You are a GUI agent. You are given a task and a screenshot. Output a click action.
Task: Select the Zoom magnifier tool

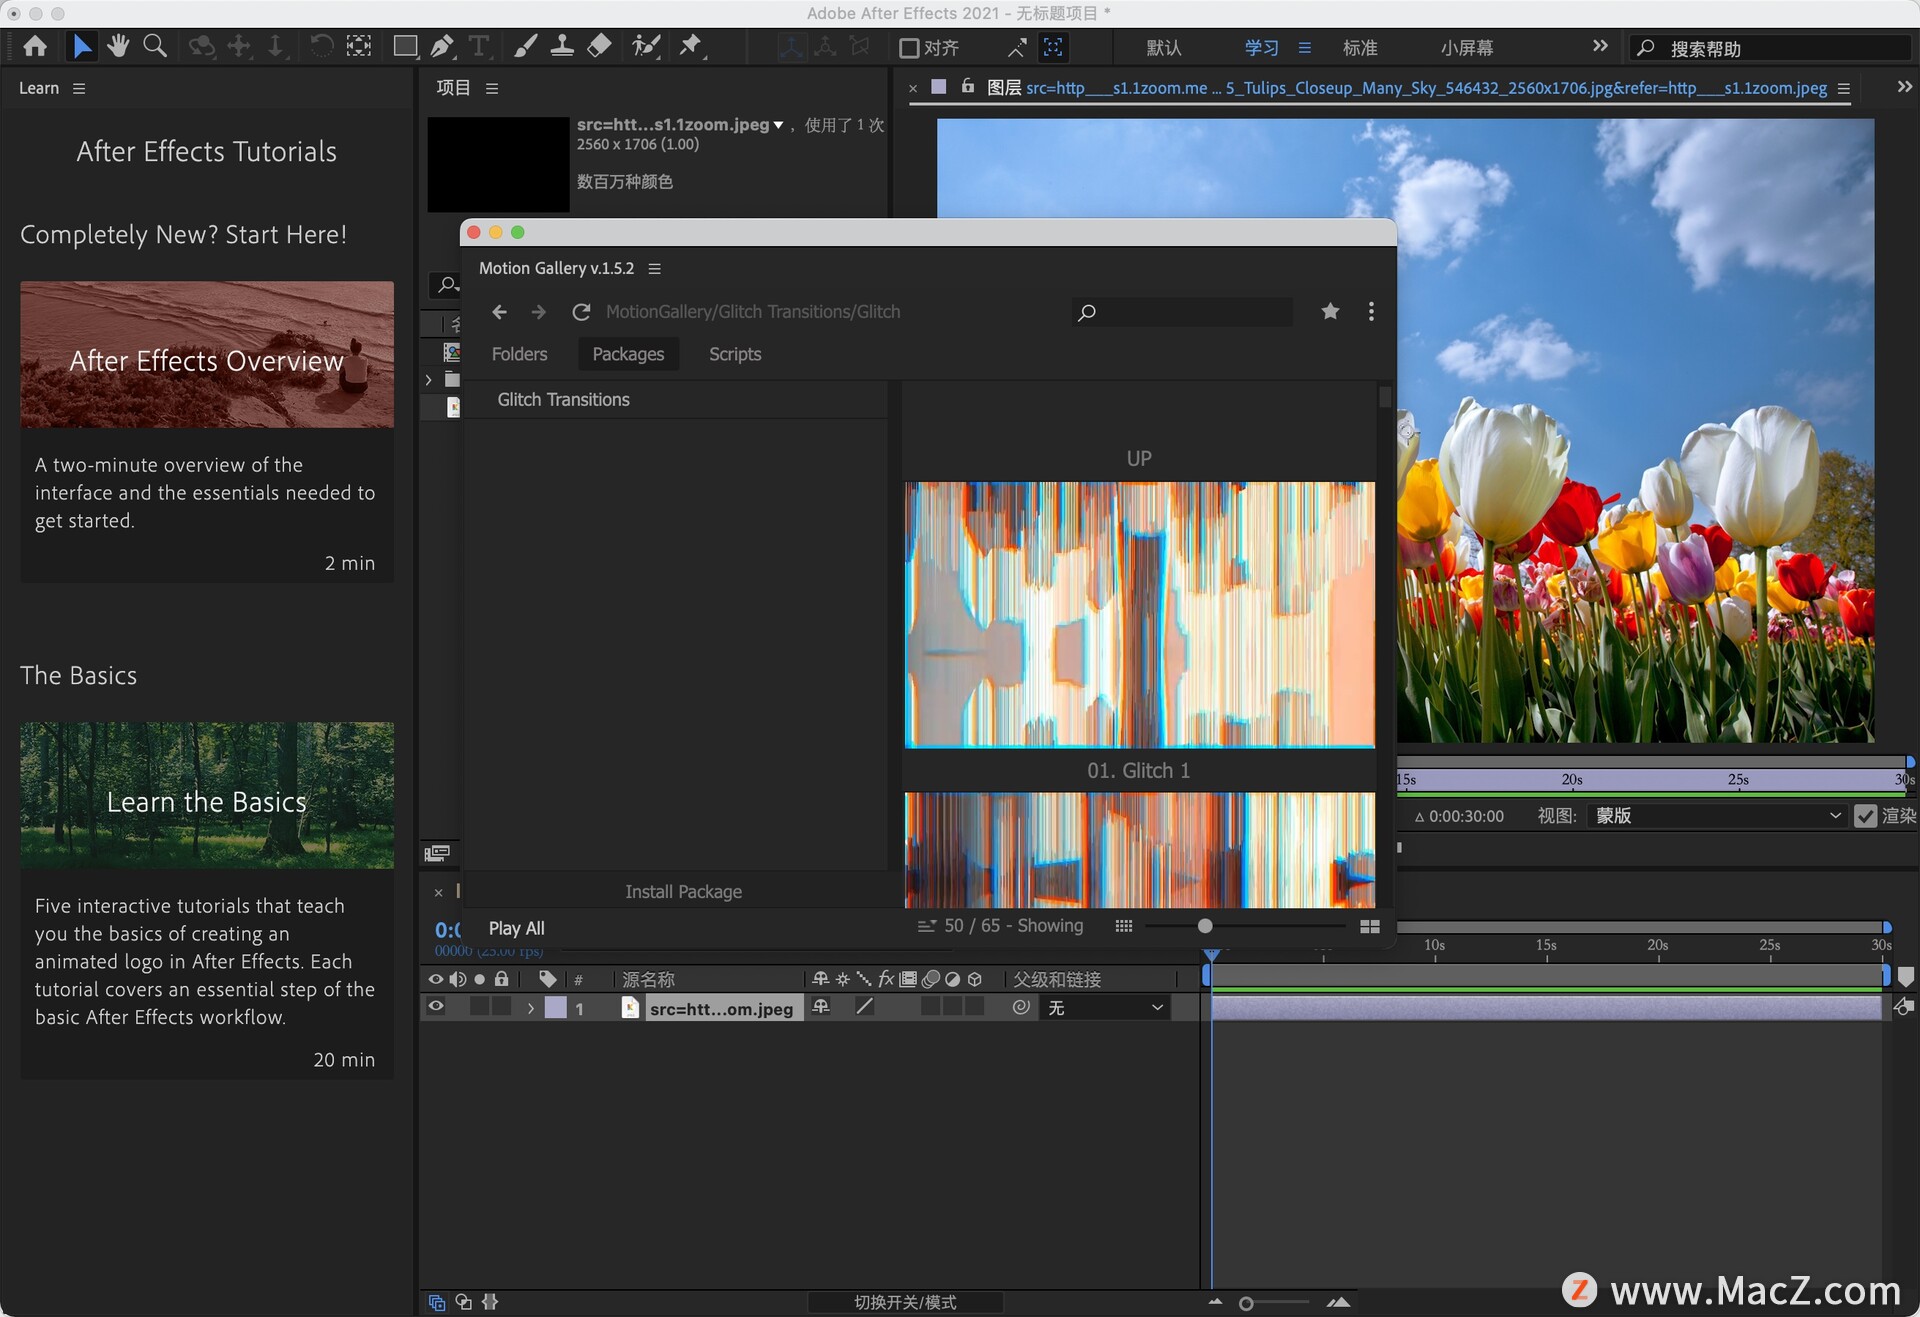[x=155, y=46]
